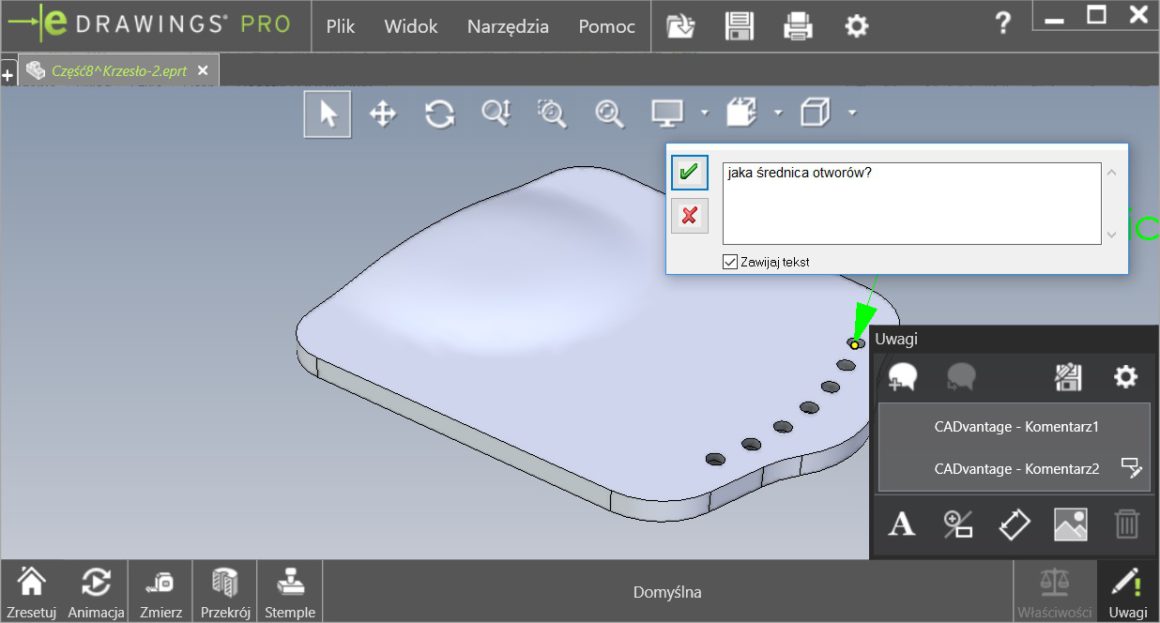Reset the view with Zresetuj
Screen dimensions: 1160x623
click(x=32, y=588)
